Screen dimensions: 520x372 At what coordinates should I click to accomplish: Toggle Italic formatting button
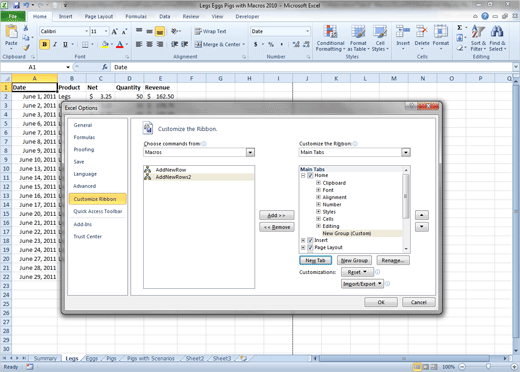tap(55, 44)
